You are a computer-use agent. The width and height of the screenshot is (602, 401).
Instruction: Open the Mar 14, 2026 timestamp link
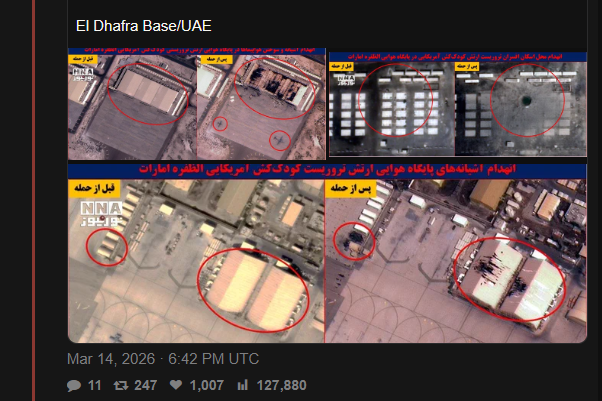163,359
